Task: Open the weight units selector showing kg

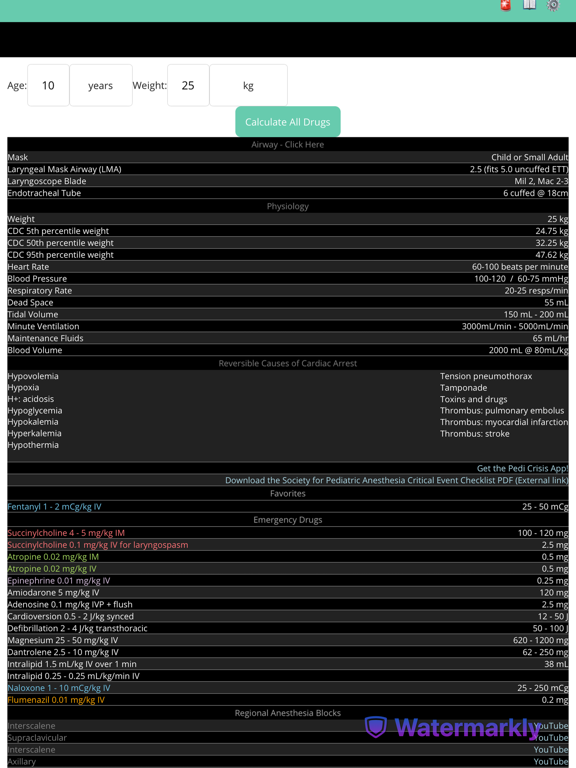Action: tap(248, 85)
